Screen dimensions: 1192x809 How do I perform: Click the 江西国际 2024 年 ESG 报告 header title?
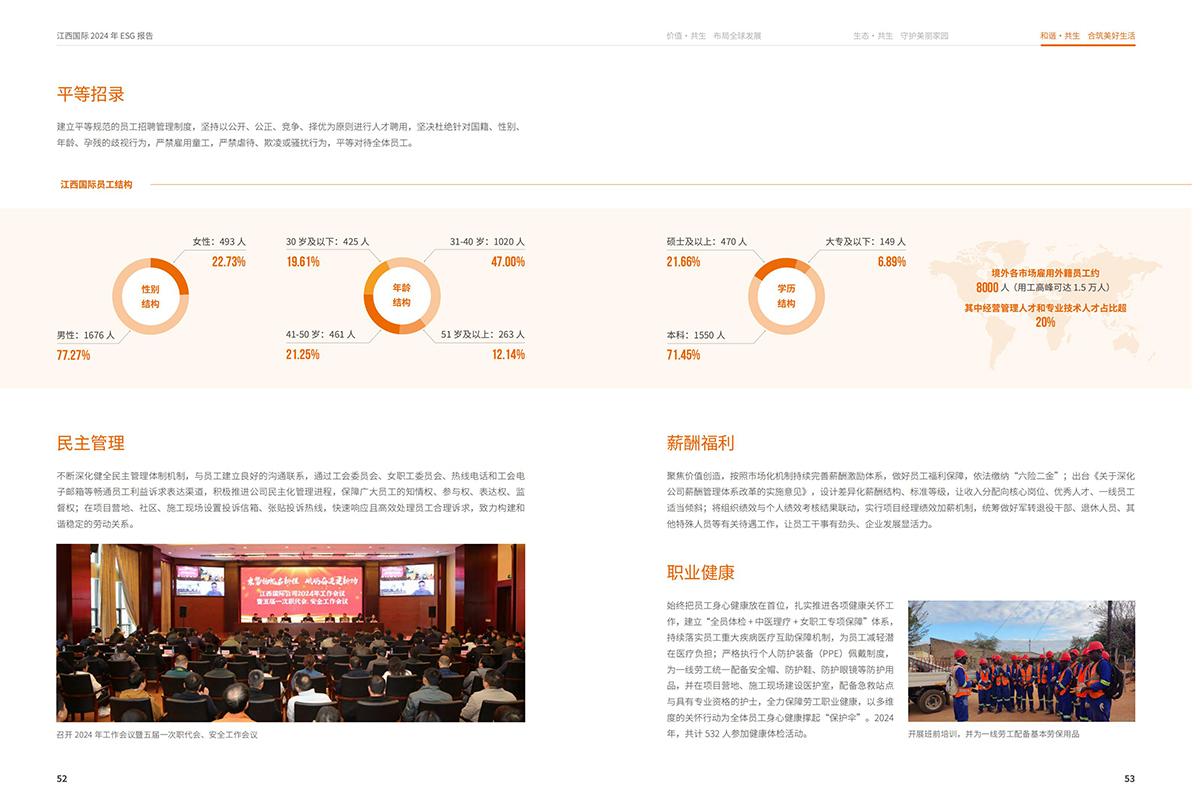[105, 36]
